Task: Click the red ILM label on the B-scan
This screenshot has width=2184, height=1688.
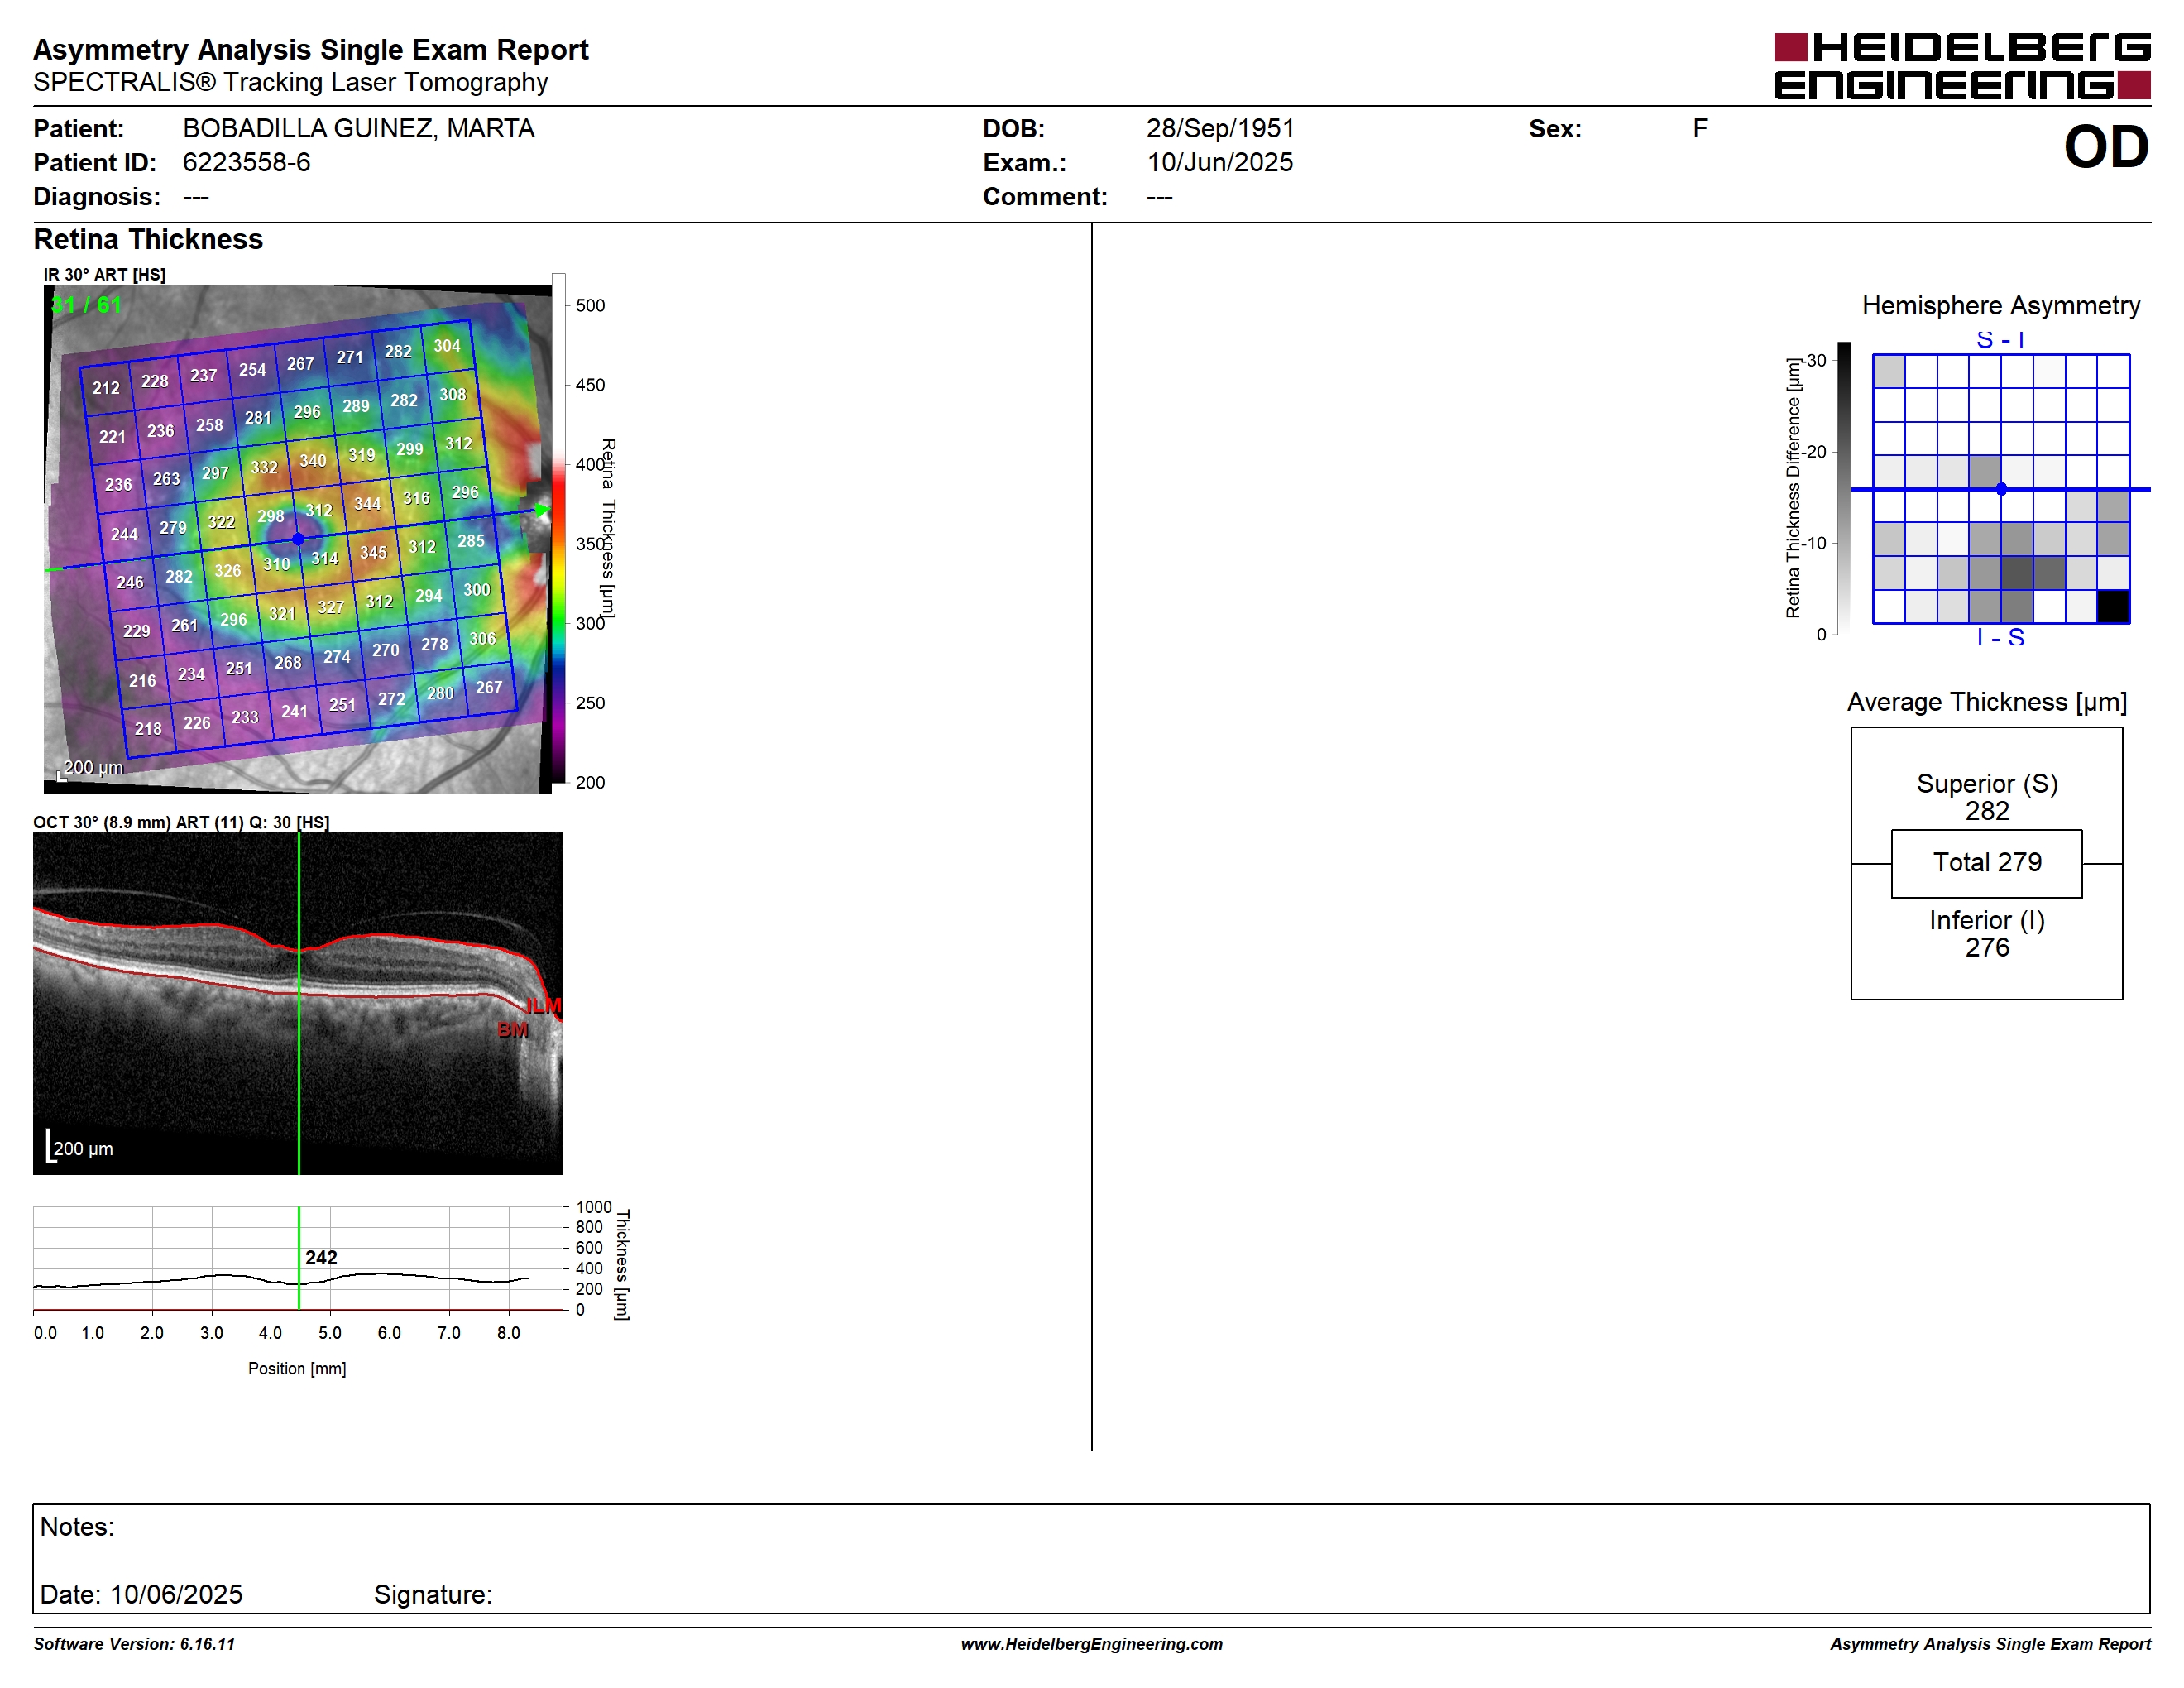Action: (x=544, y=1006)
